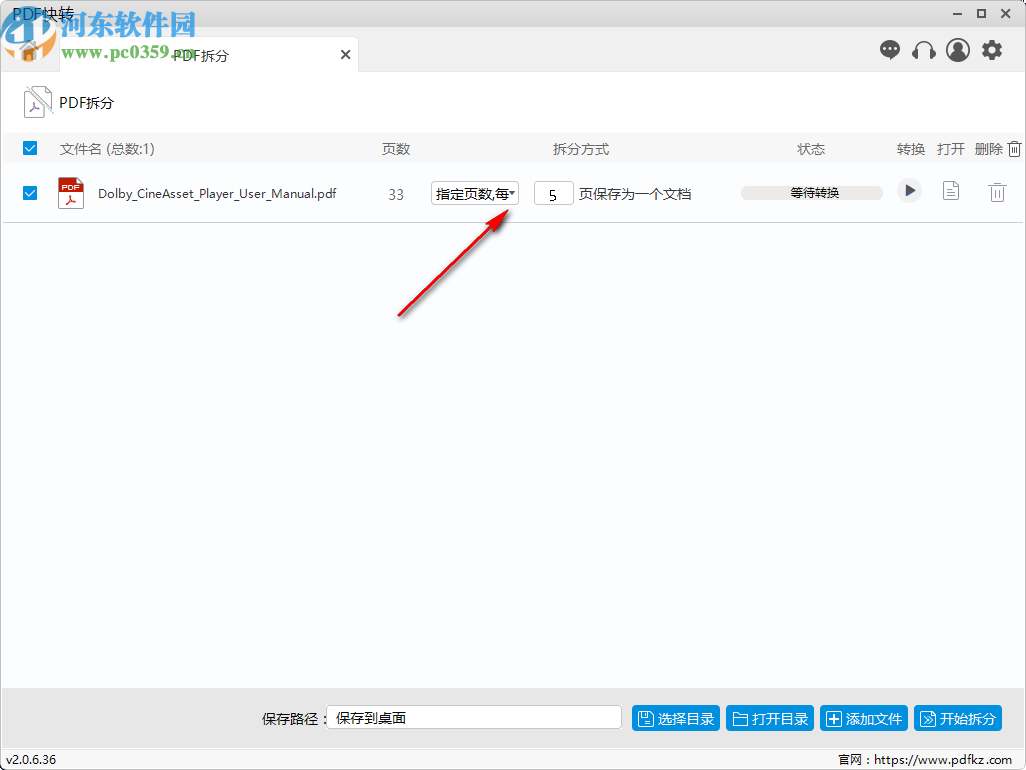Open the settings gear
1026x770 pixels.
coord(991,50)
